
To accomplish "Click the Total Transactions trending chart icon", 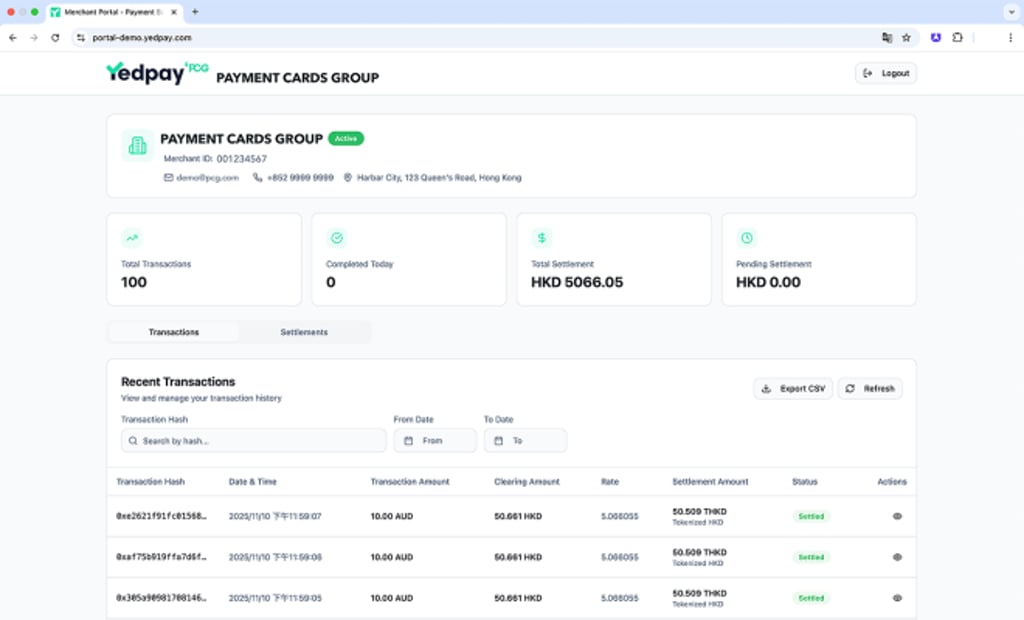I will coord(132,238).
